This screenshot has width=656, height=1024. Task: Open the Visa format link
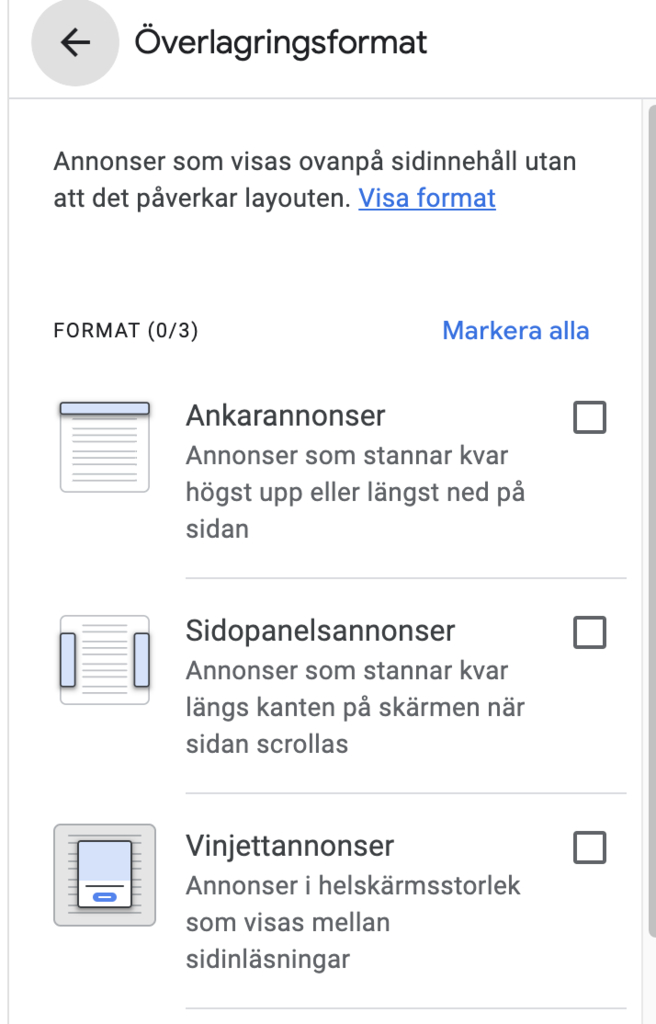(427, 198)
